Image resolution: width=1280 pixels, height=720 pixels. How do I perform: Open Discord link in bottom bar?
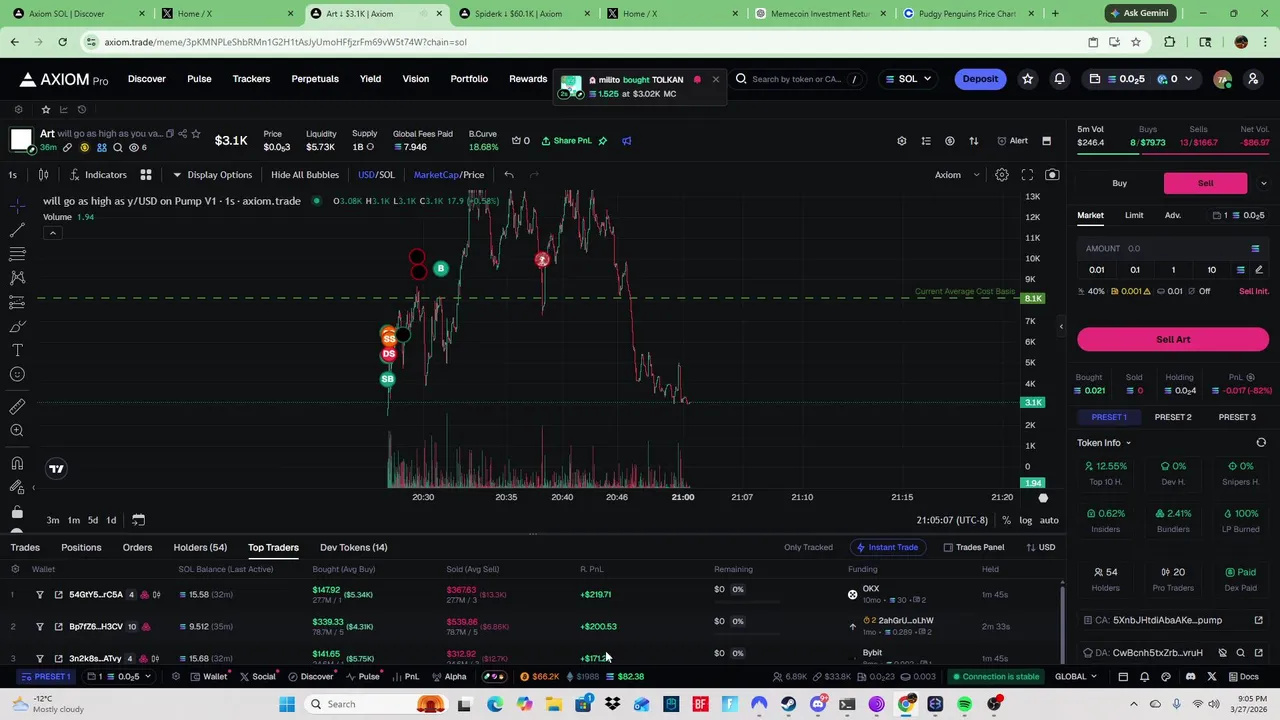(1190, 677)
